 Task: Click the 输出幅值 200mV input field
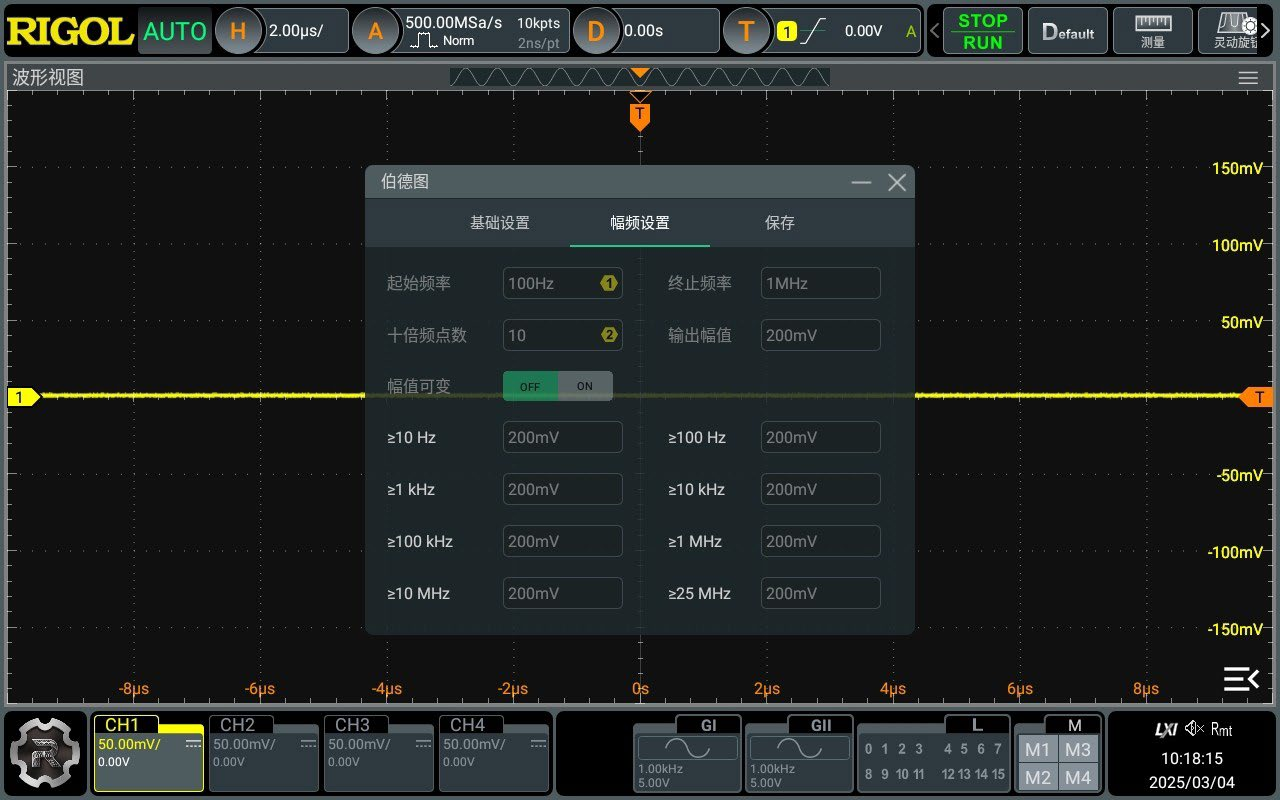[x=821, y=335]
